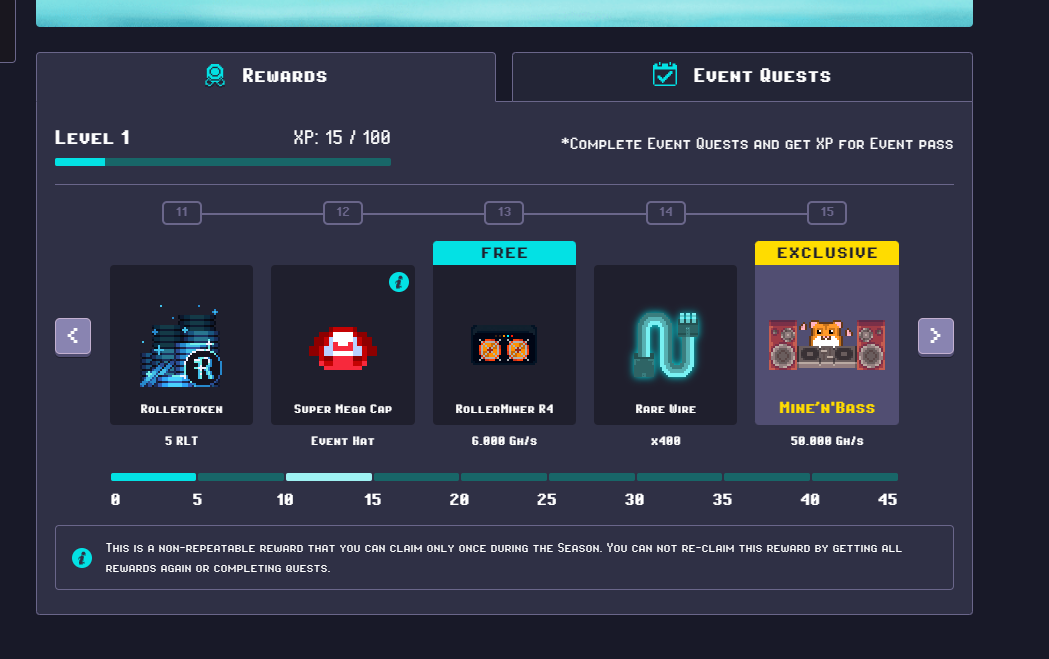
Task: Click the 20-25 pagination segment
Action: pos(504,477)
